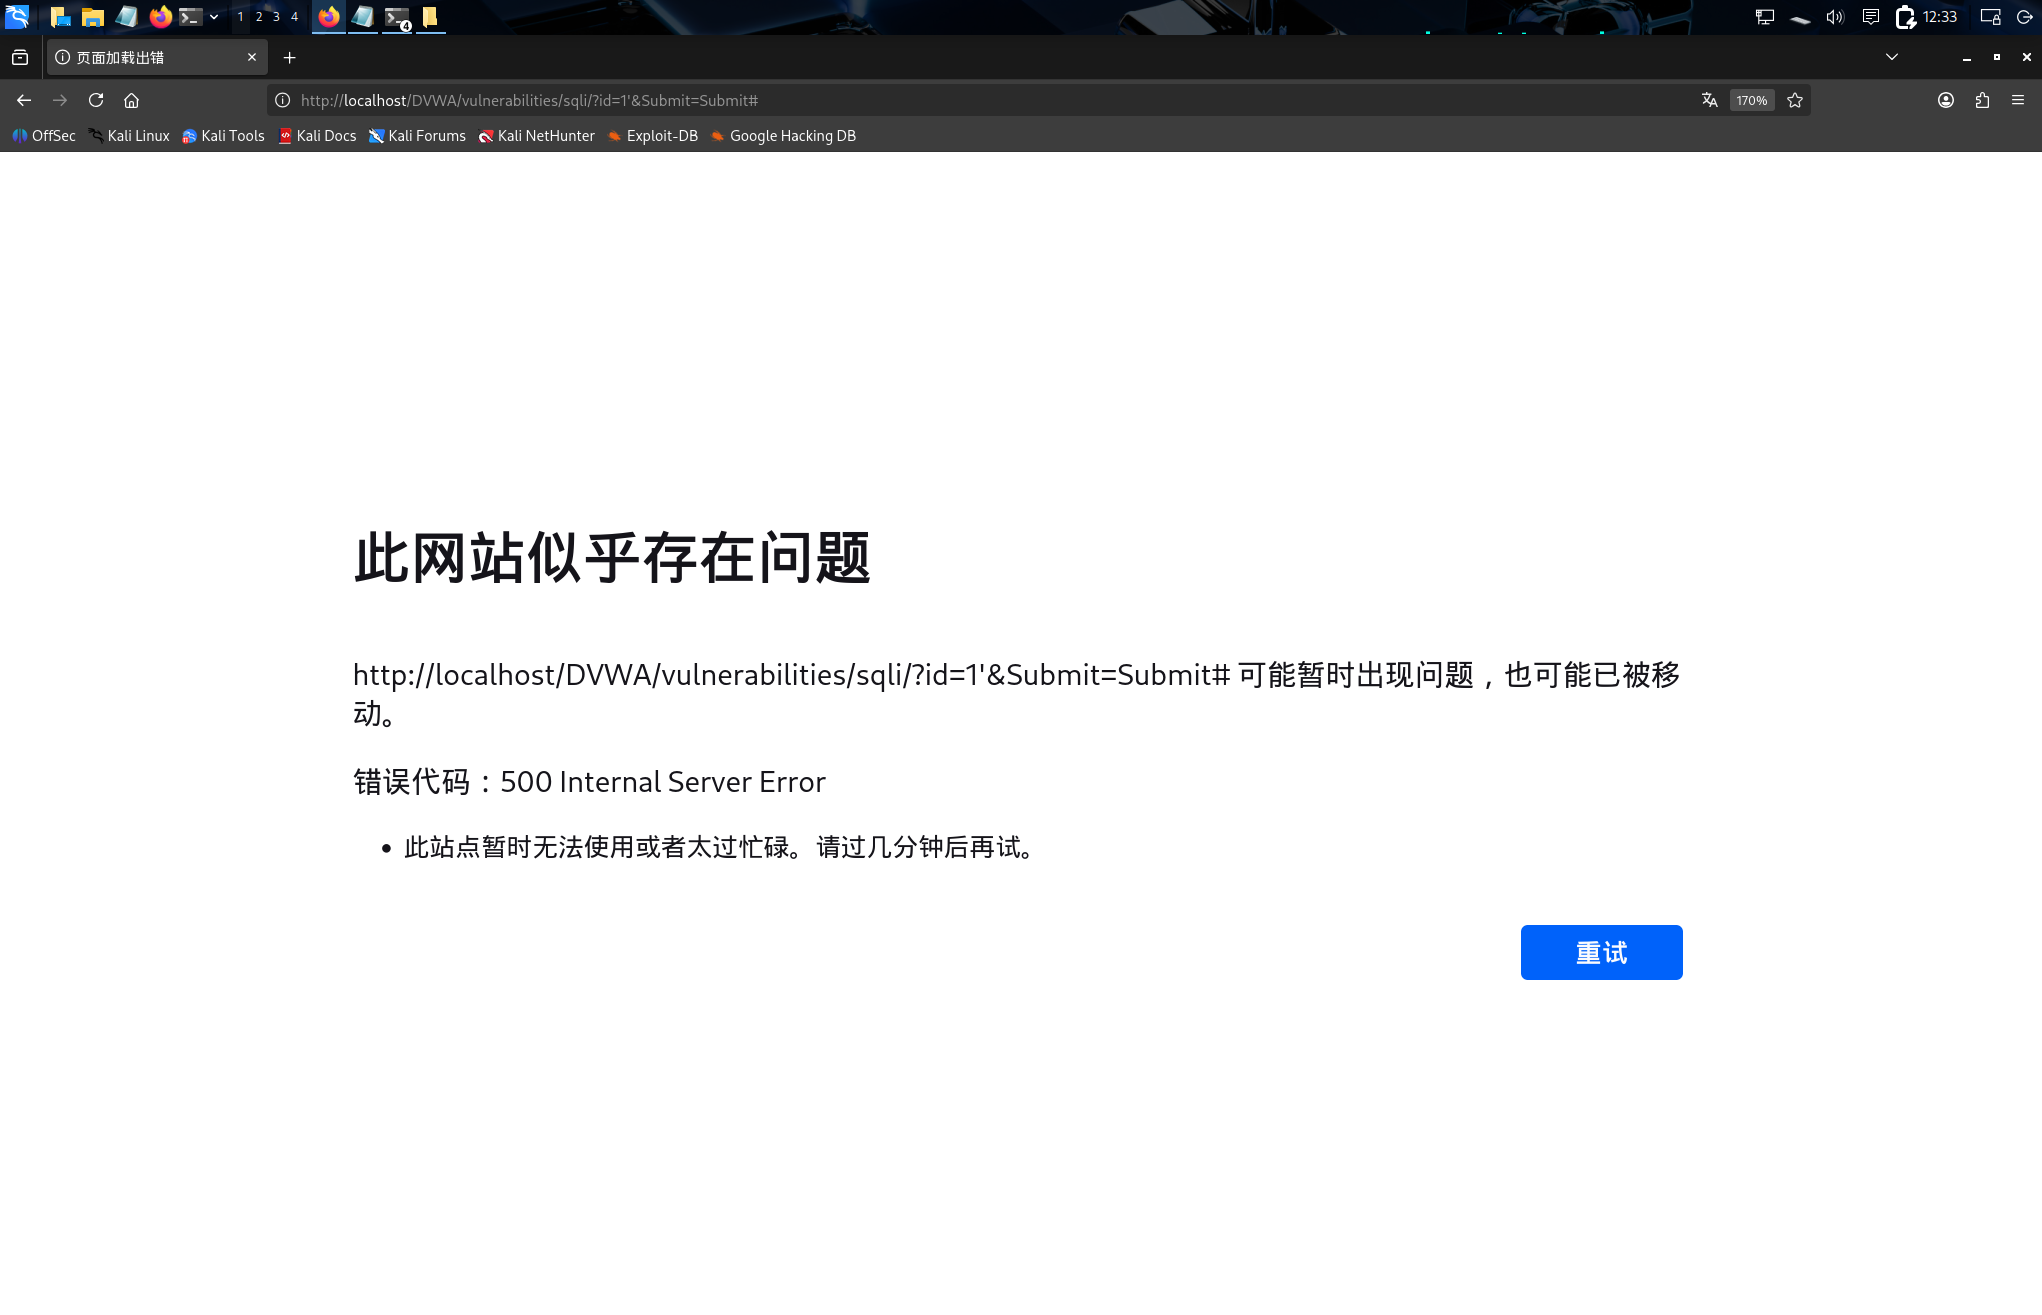The height and width of the screenshot is (1315, 2042).
Task: Open the volume control in the system tray
Action: coord(1834,16)
